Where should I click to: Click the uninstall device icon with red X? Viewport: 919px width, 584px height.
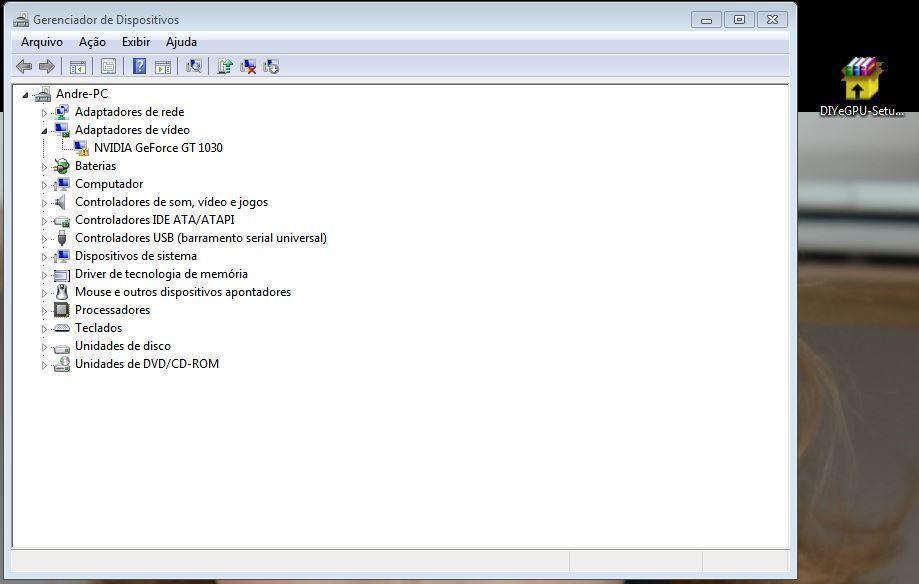coord(248,66)
